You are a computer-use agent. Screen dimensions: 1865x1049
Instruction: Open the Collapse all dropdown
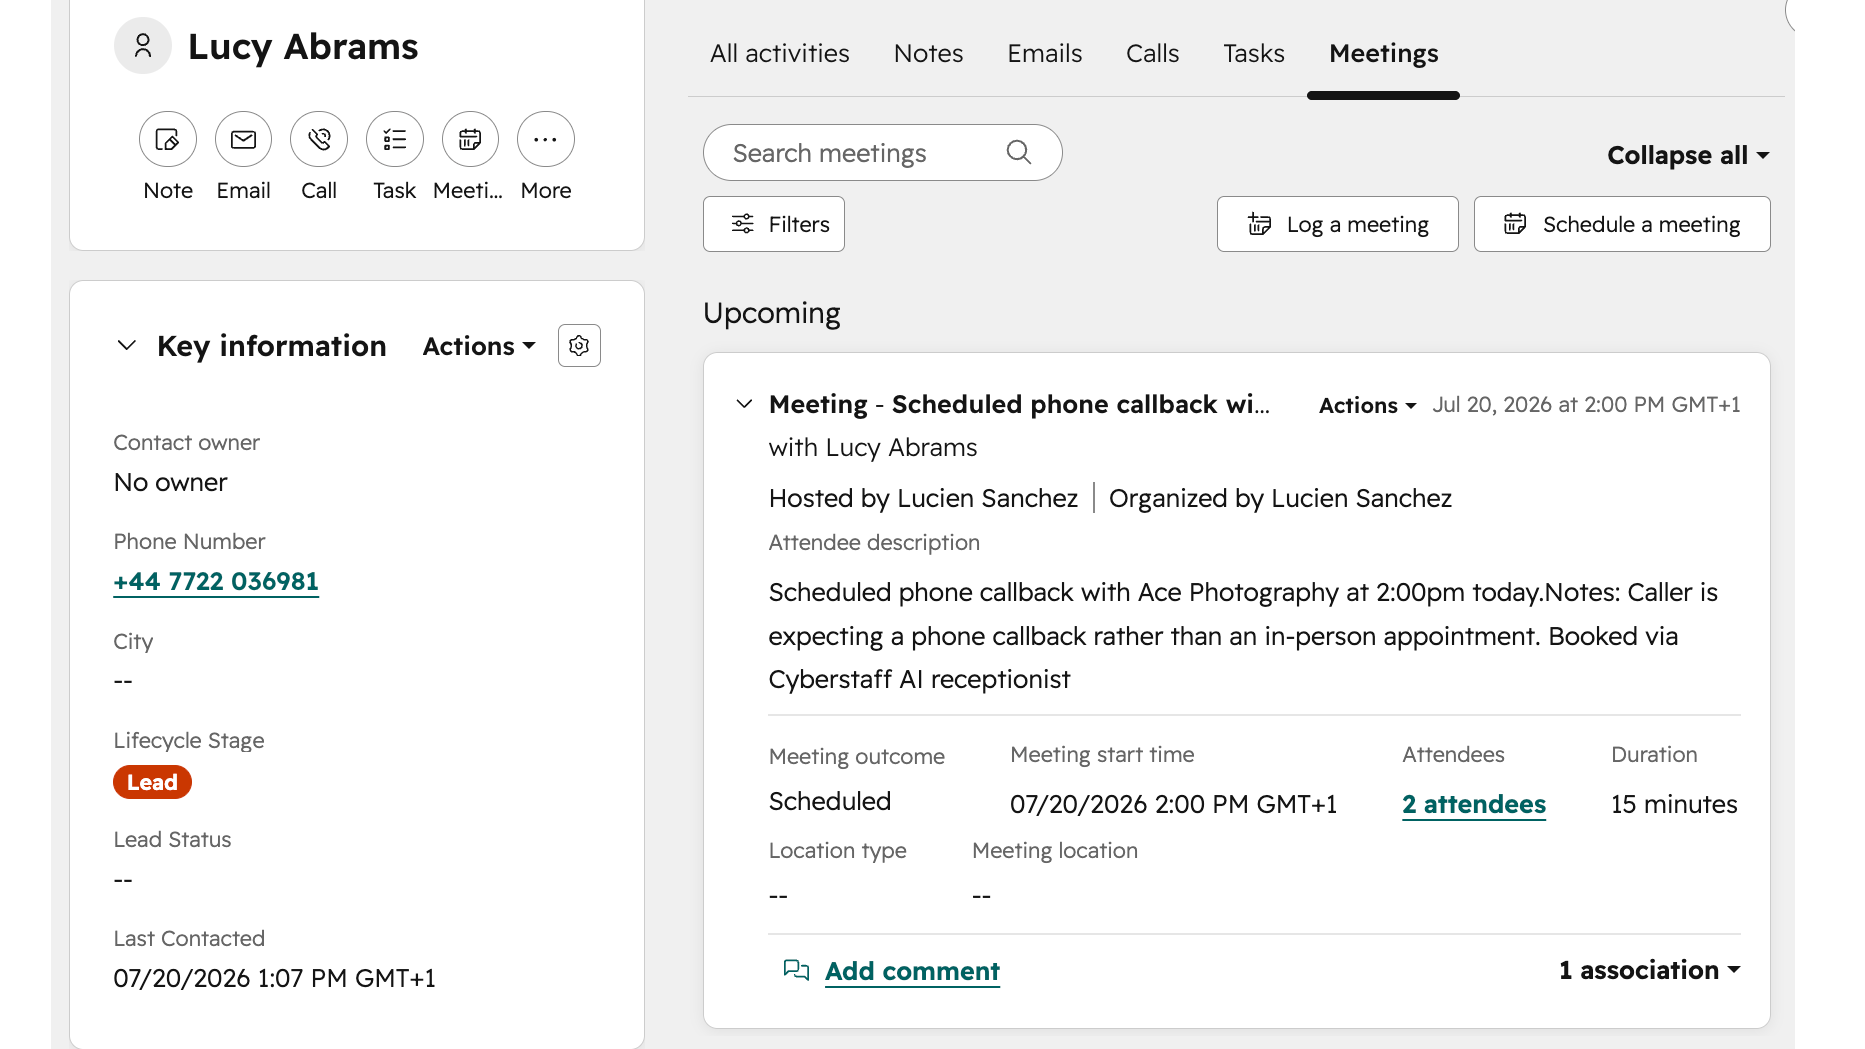pyautogui.click(x=1688, y=155)
